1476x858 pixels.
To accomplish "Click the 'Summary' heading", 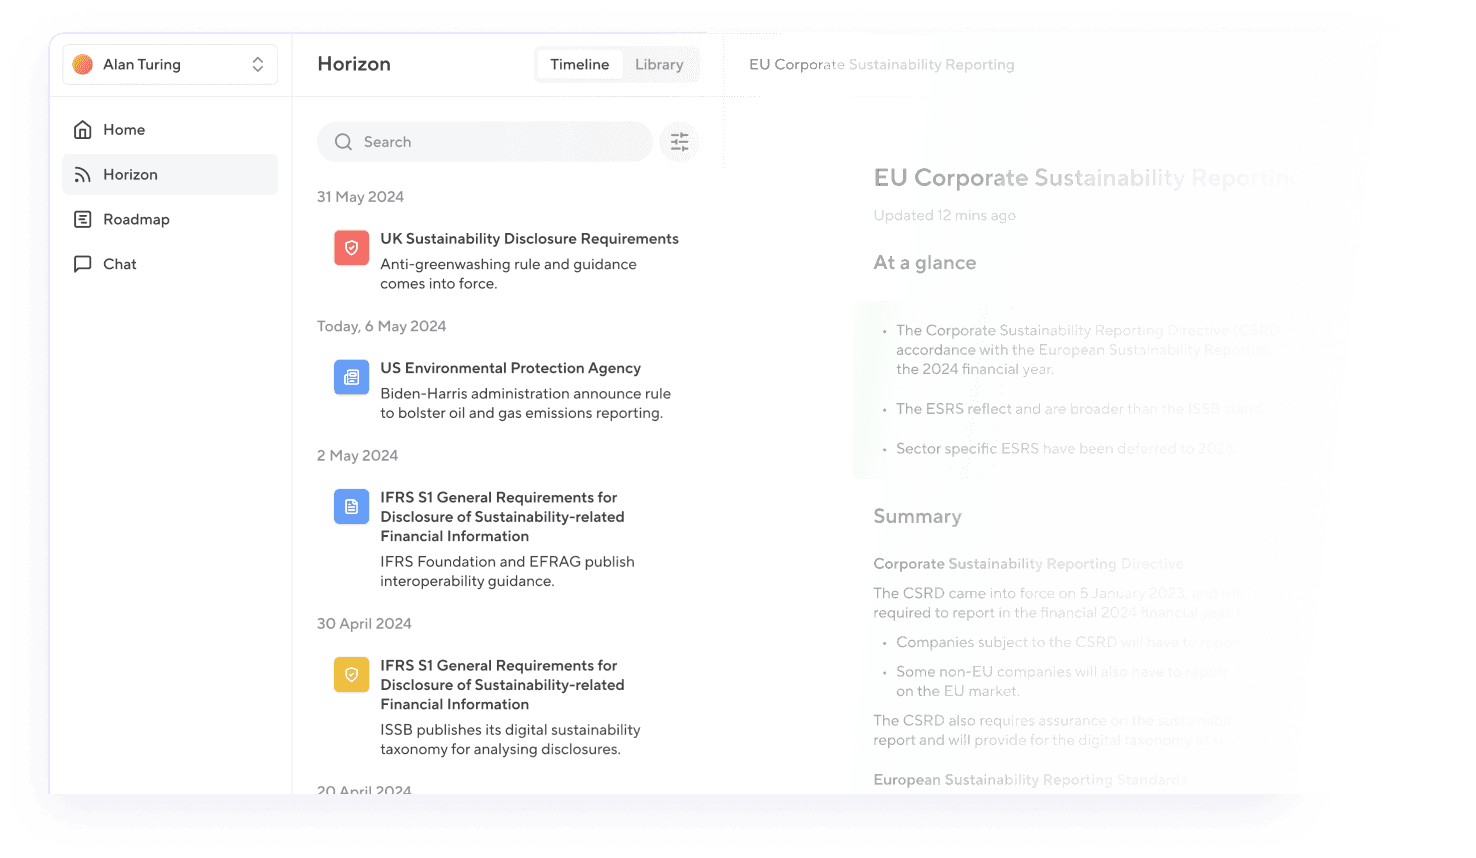I will [917, 517].
